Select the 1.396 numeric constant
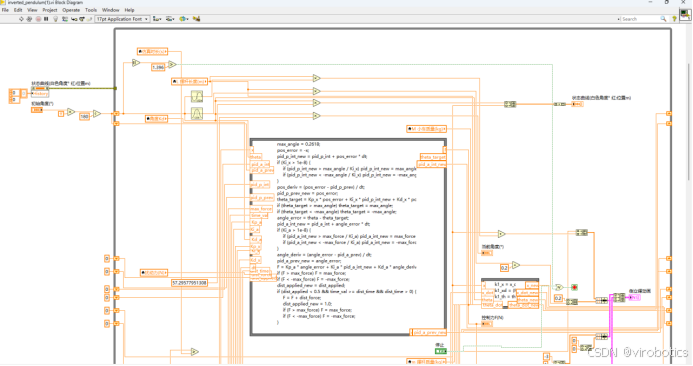693x366 pixels. (x=158, y=67)
